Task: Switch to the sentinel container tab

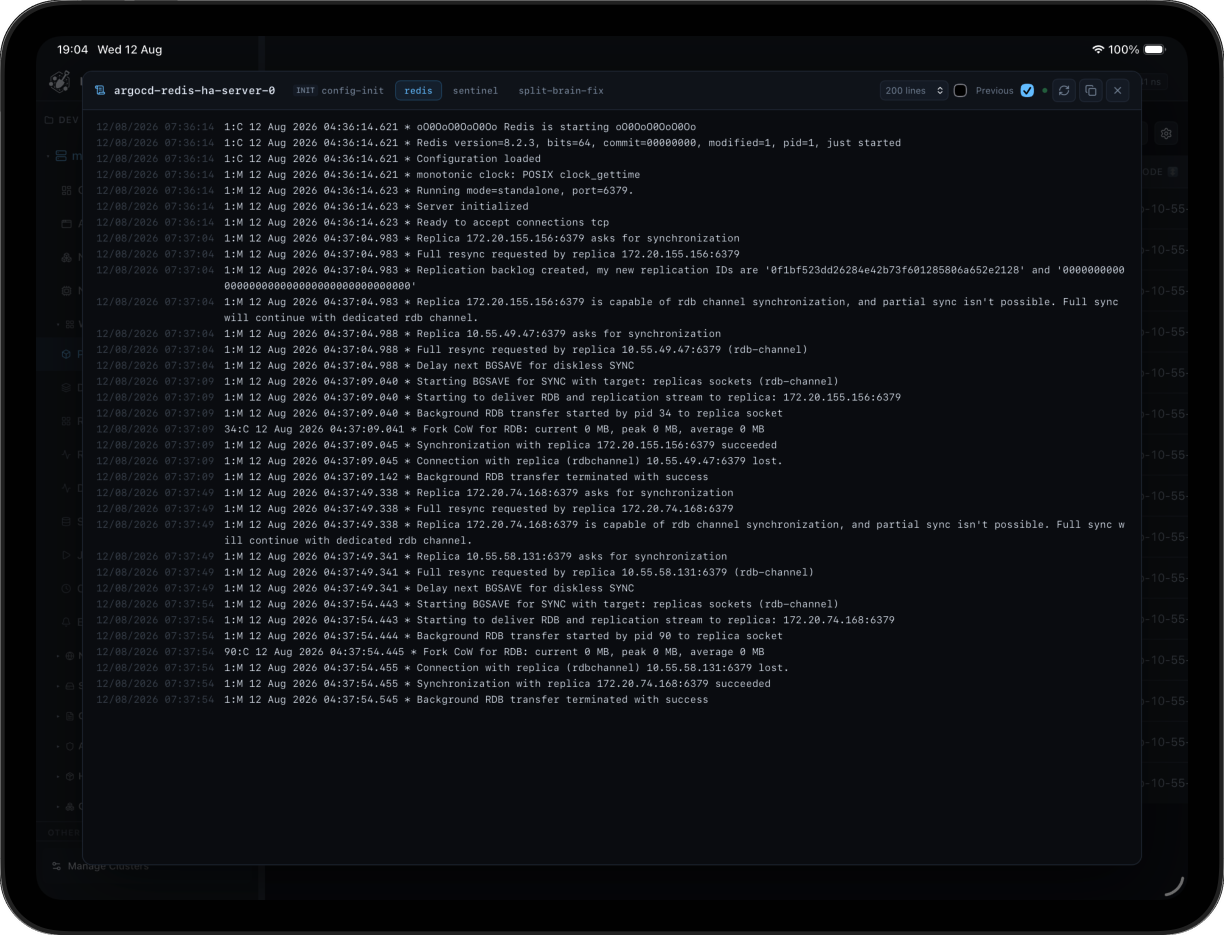Action: click(x=475, y=90)
